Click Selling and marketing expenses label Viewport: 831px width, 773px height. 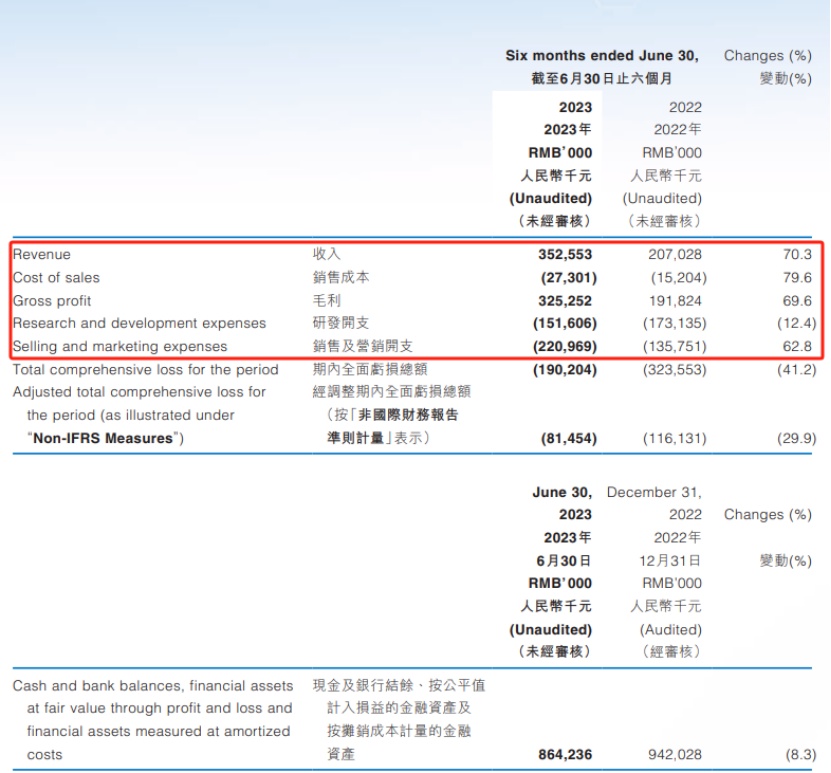click(x=120, y=346)
